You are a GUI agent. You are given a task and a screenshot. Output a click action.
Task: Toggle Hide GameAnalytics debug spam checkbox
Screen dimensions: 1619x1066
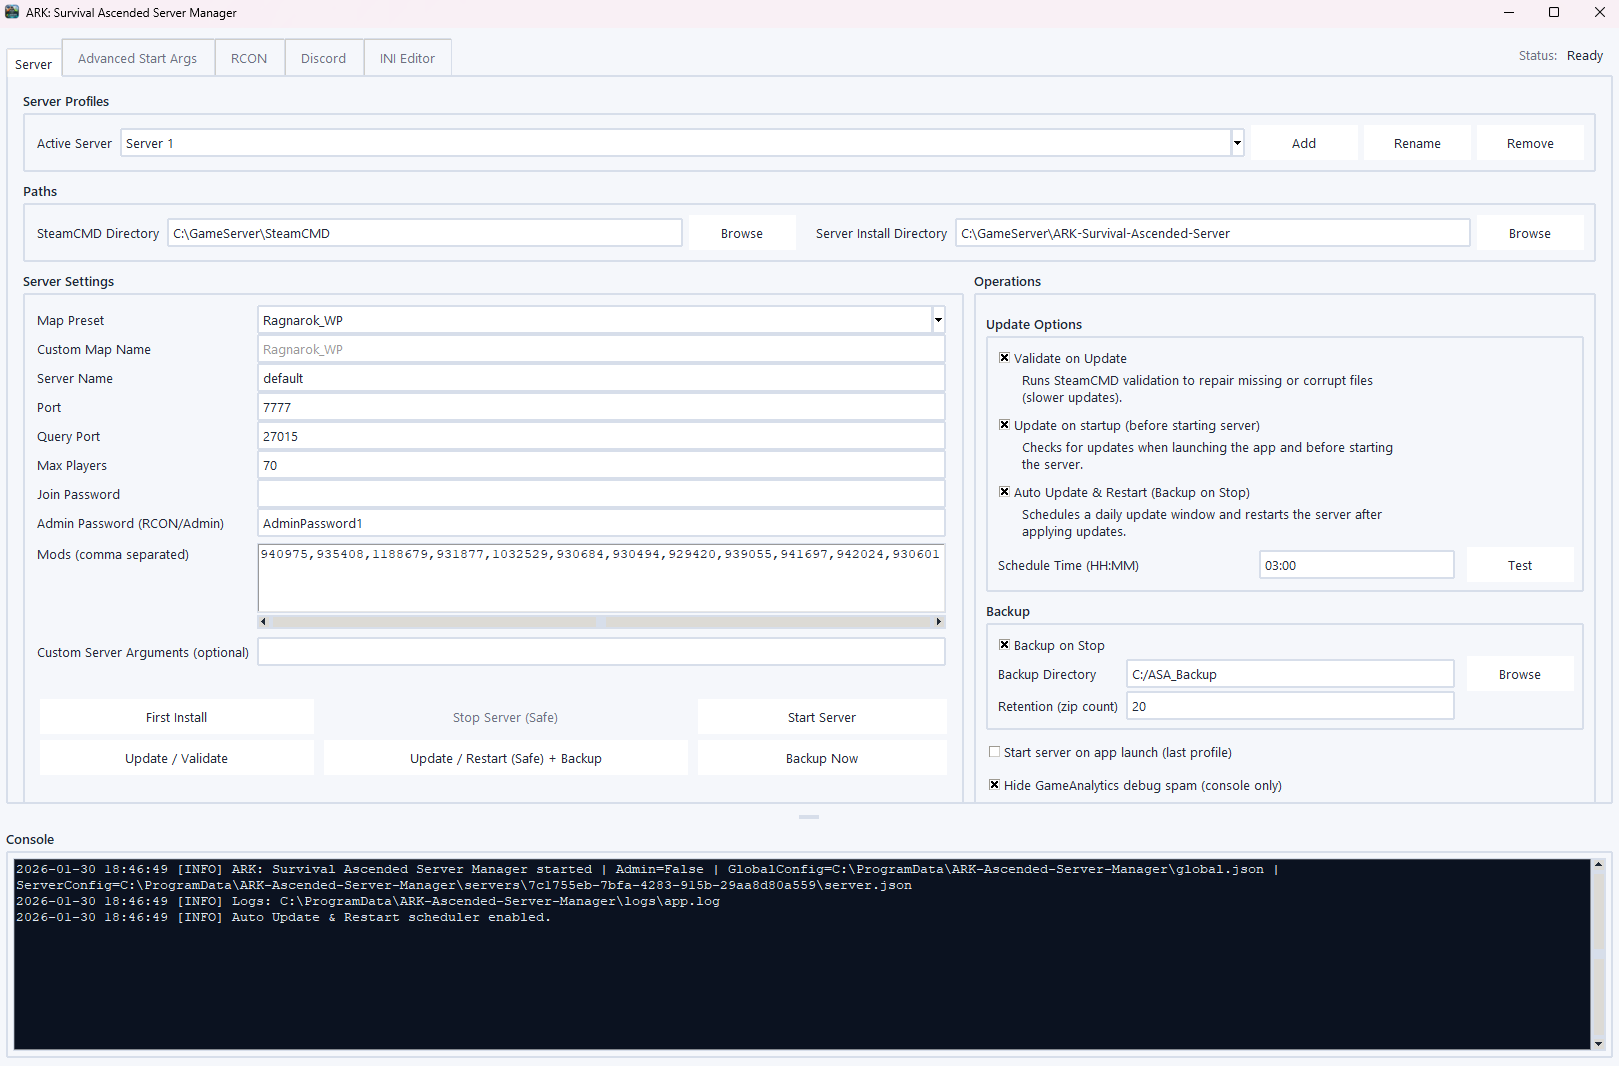[x=994, y=785]
